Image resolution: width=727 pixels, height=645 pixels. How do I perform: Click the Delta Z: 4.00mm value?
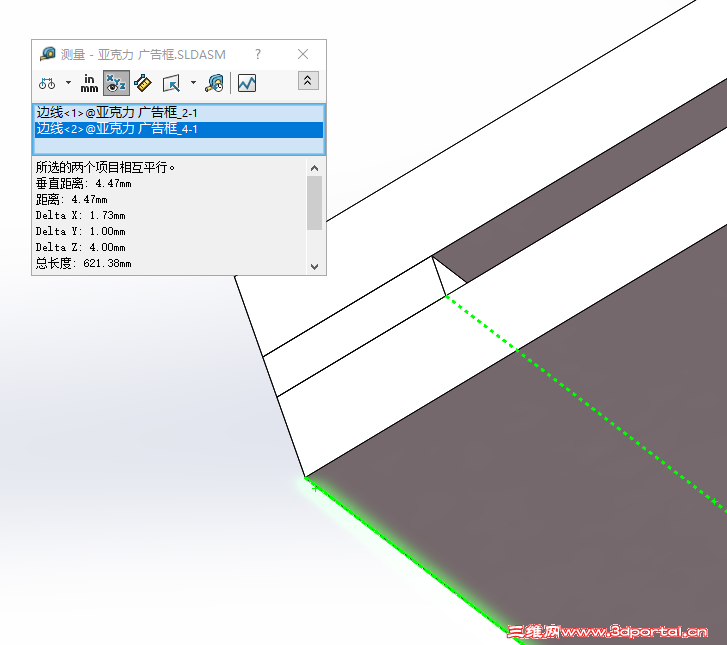point(81,247)
